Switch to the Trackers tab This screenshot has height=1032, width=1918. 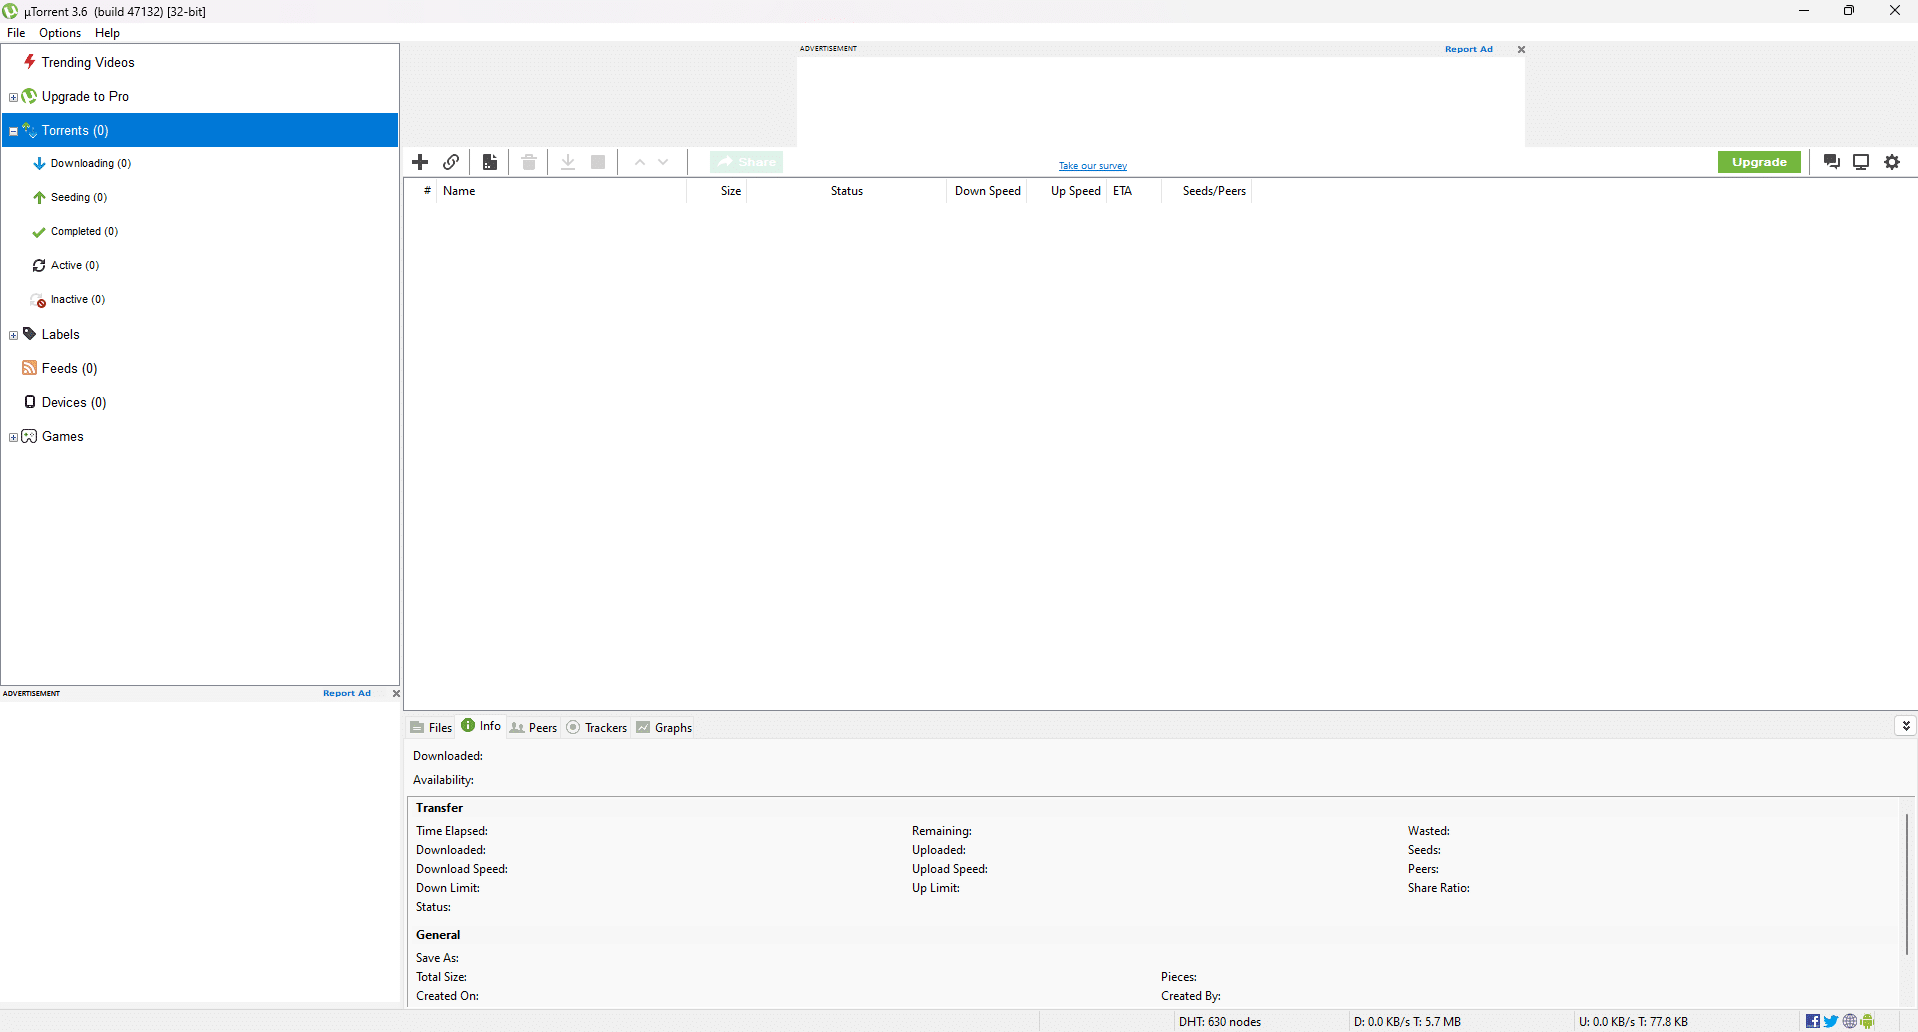597,727
